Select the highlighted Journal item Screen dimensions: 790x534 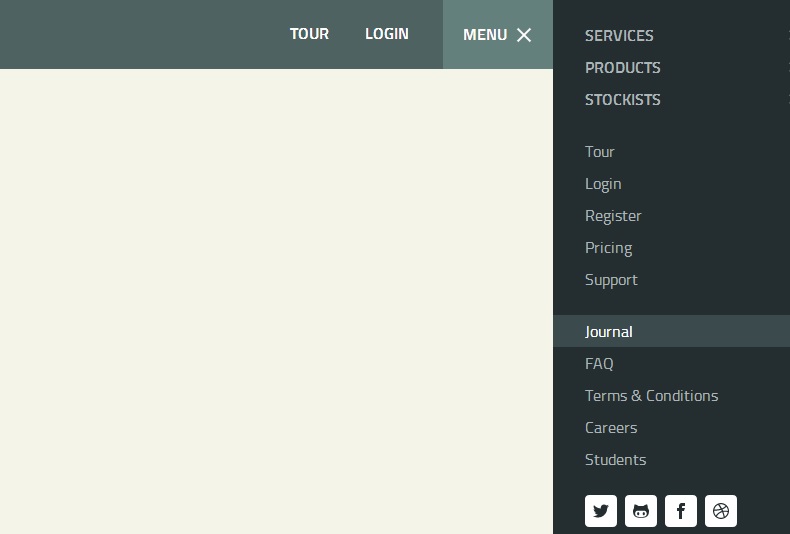(609, 332)
